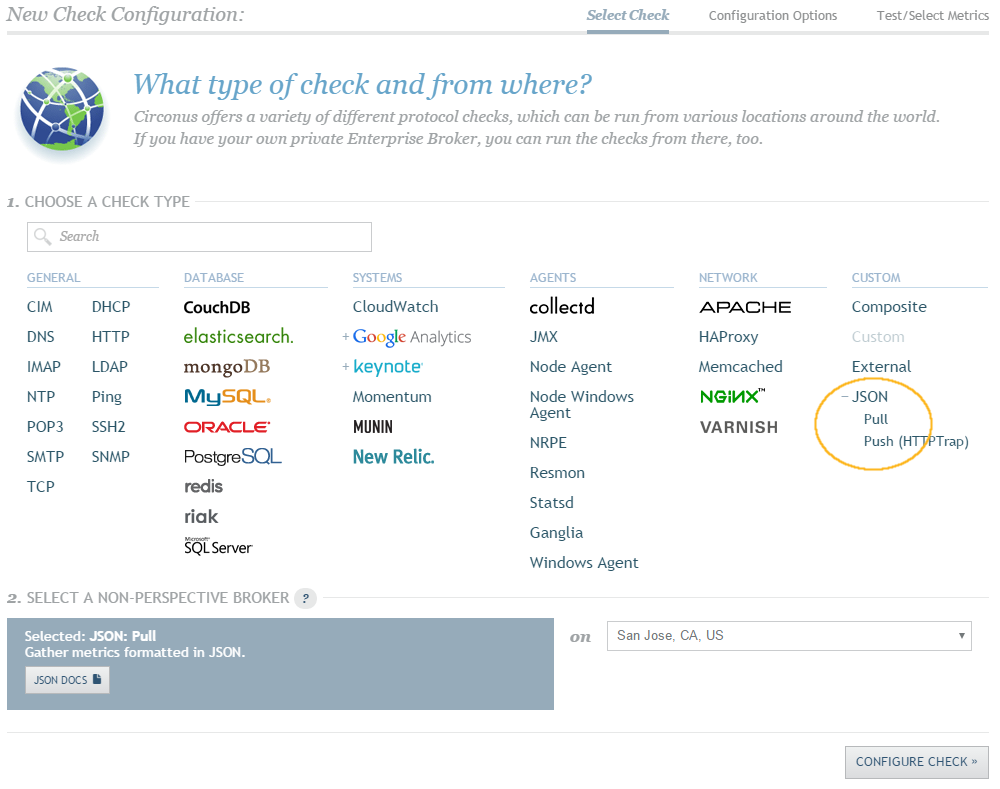Click the Configure Check button
The image size is (1000, 789).
coord(916,762)
